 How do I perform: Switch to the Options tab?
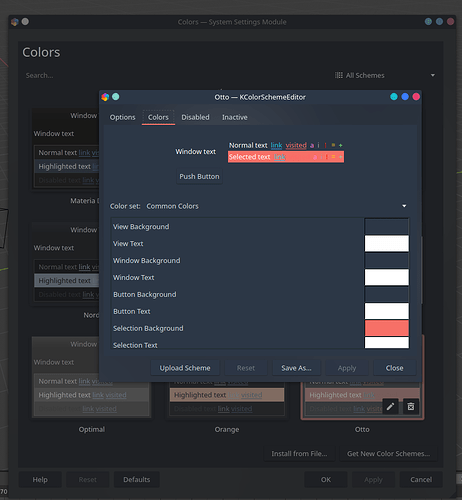coord(122,117)
